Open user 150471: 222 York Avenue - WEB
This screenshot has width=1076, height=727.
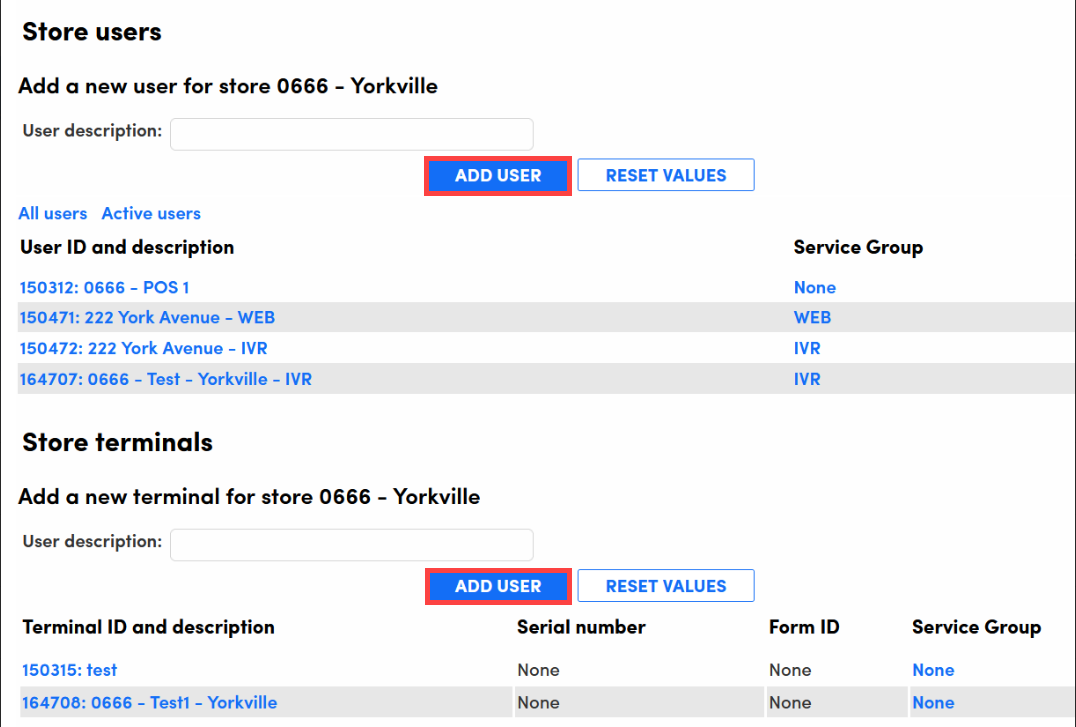point(147,318)
